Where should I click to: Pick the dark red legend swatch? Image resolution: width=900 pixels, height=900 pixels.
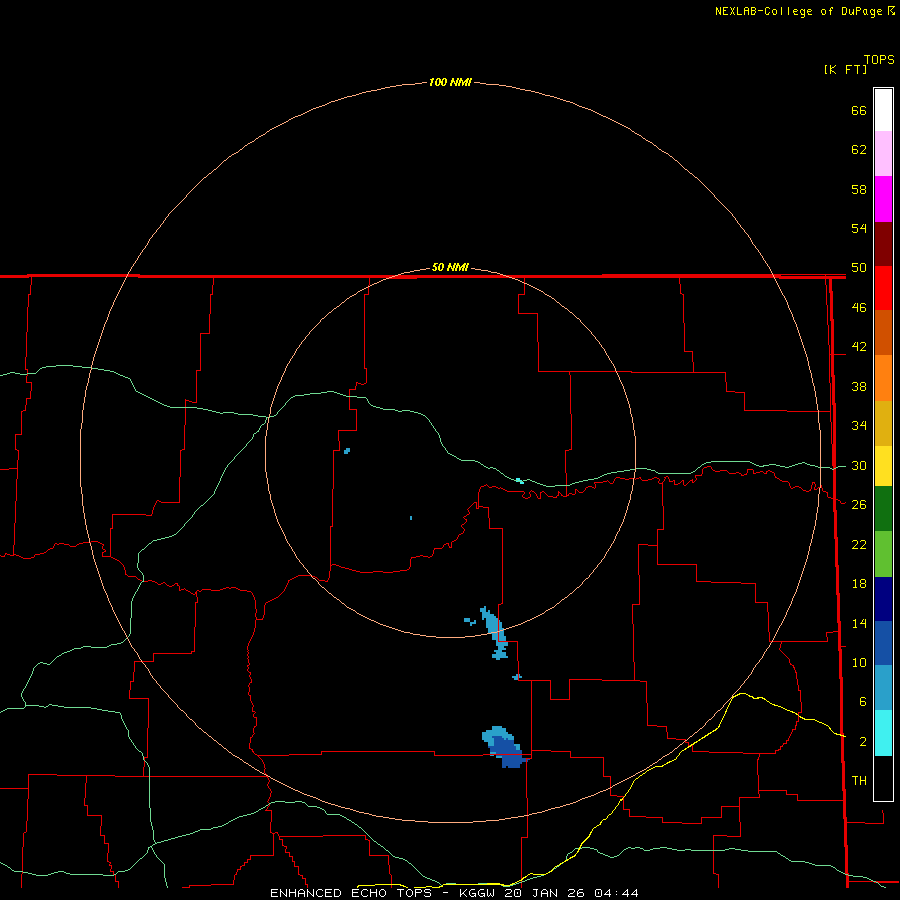coord(883,244)
